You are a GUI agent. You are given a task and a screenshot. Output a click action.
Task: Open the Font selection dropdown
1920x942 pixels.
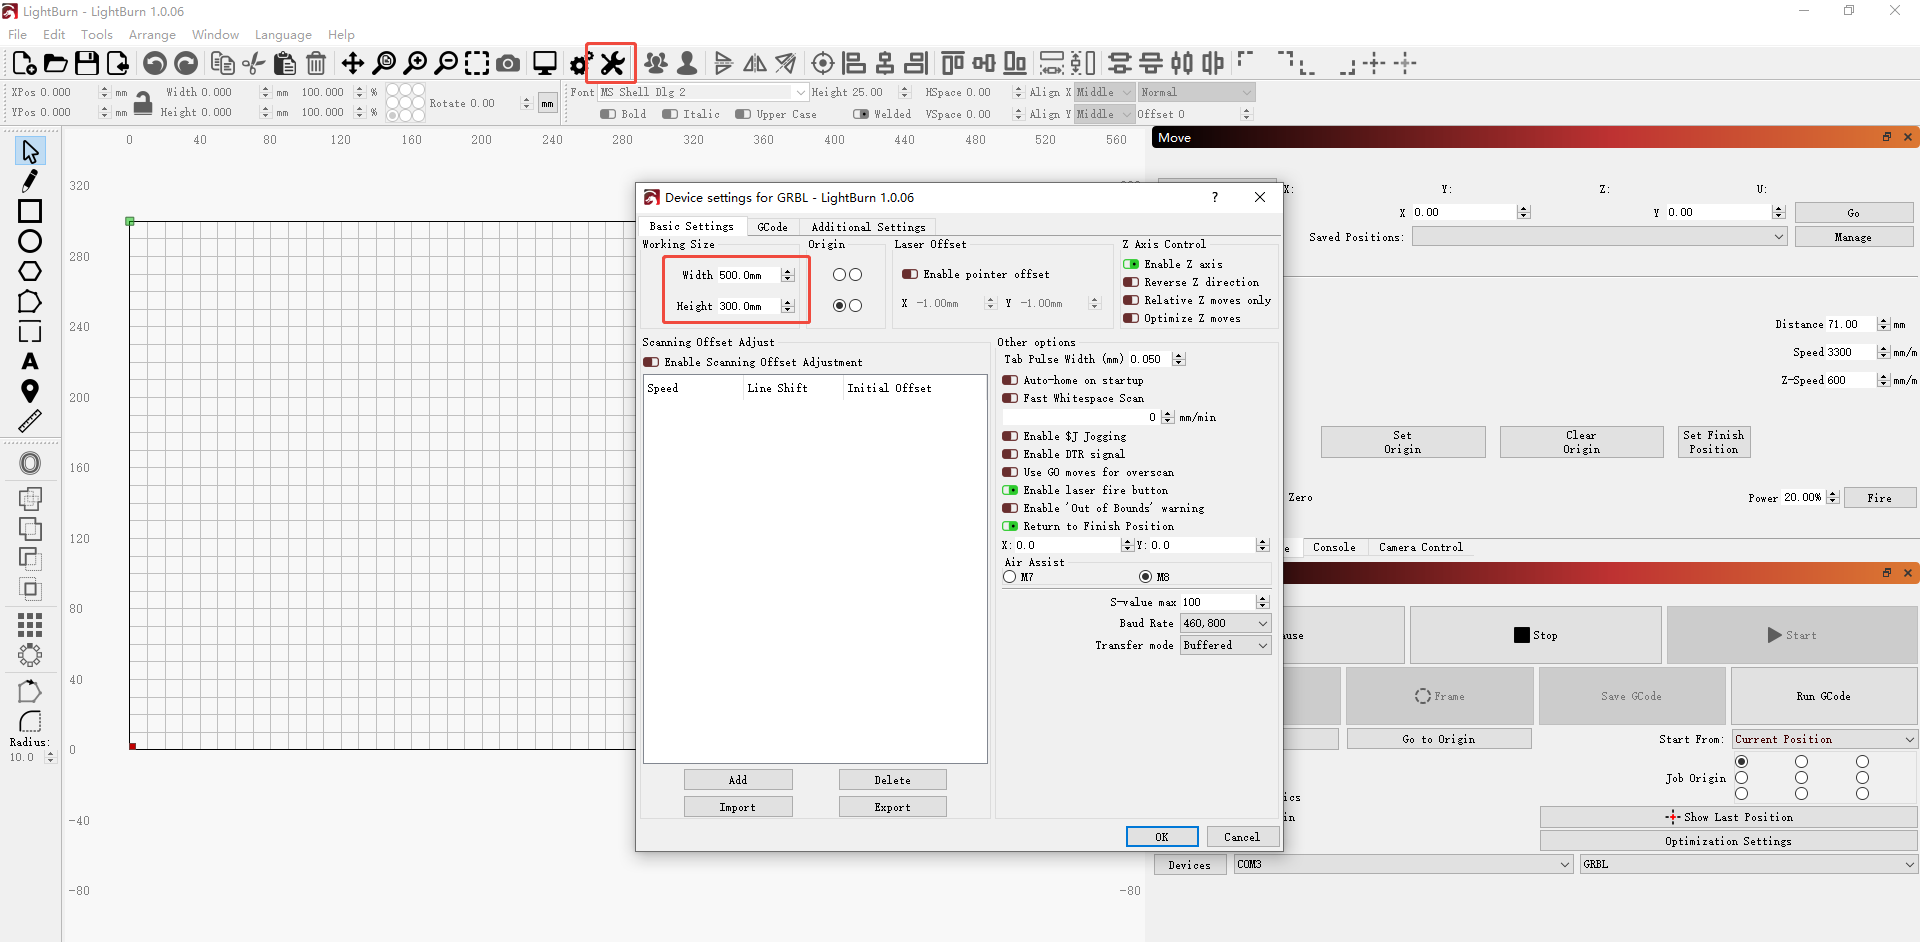pos(703,92)
